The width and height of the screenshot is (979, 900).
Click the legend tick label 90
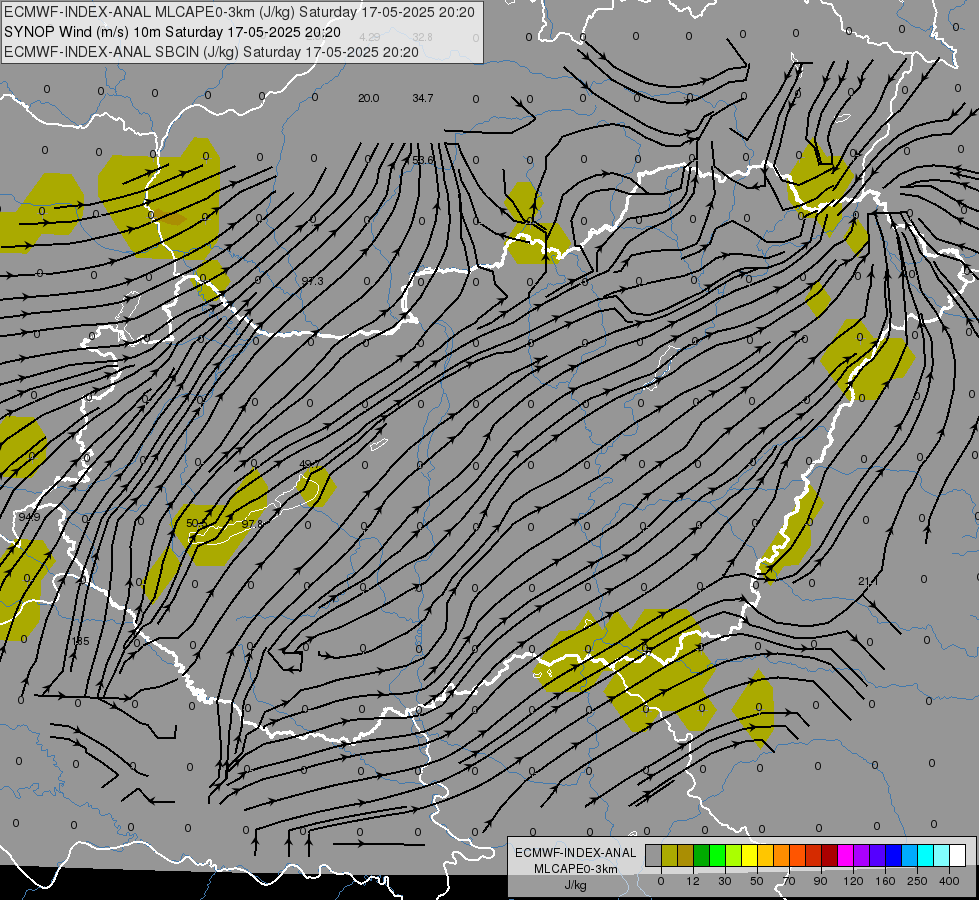tap(821, 881)
